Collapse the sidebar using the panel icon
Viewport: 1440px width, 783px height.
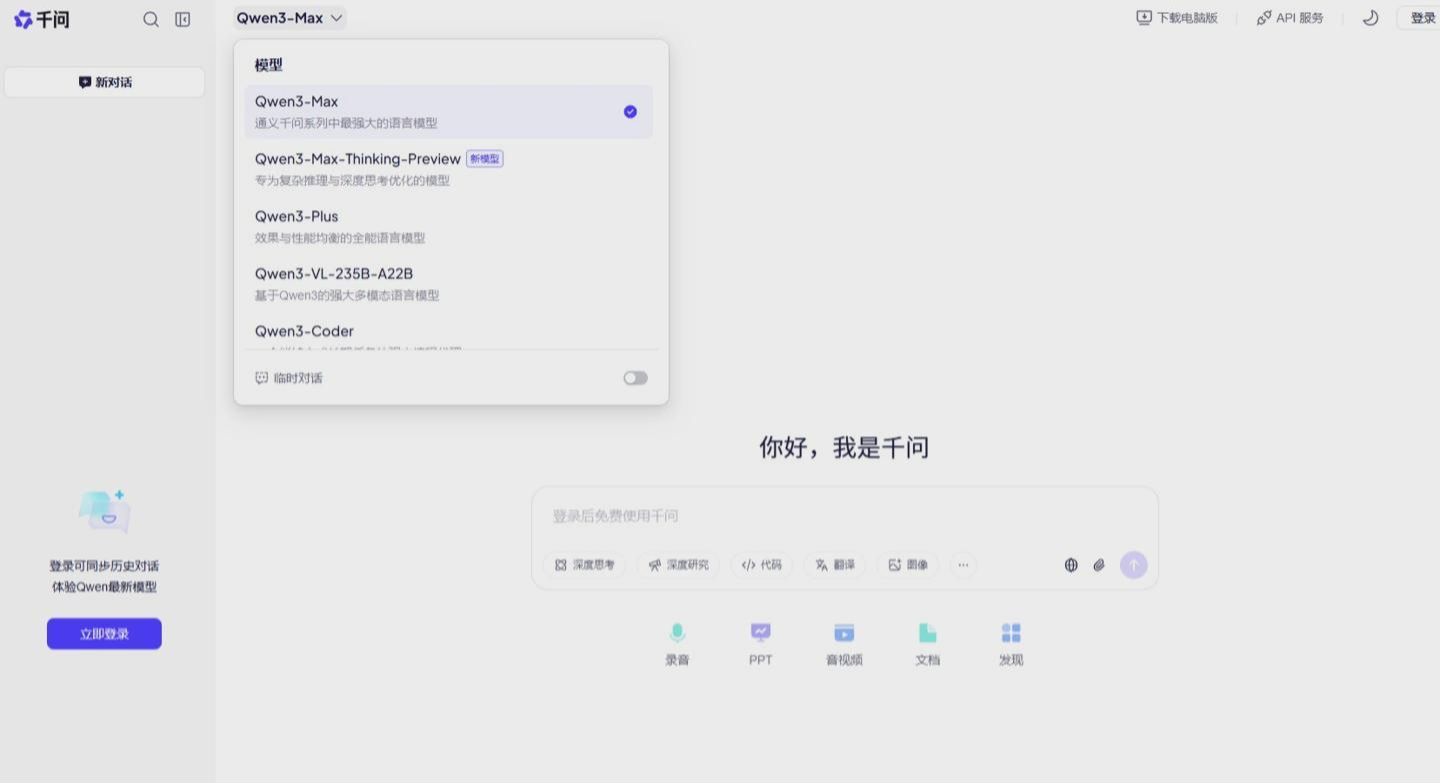(x=182, y=18)
